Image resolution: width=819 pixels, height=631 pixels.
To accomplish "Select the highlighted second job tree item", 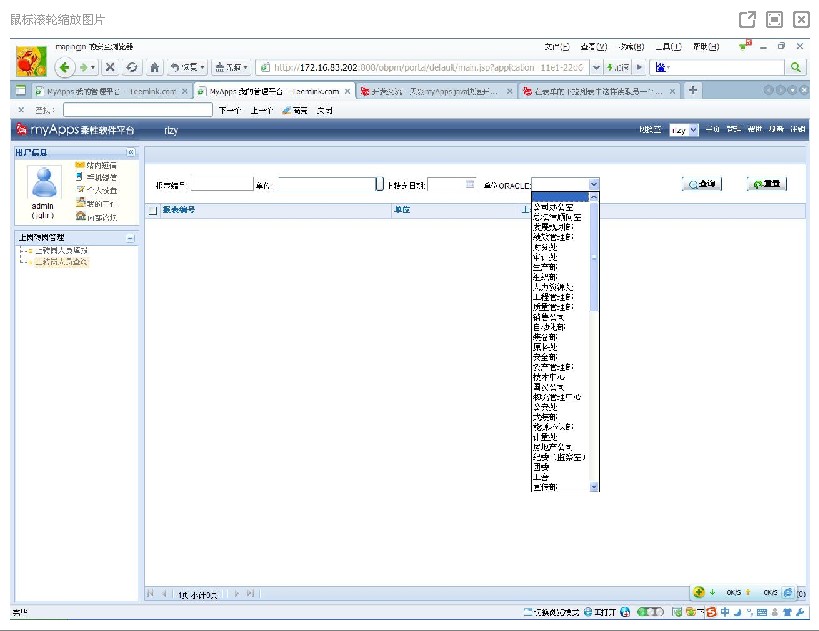I will [61, 262].
